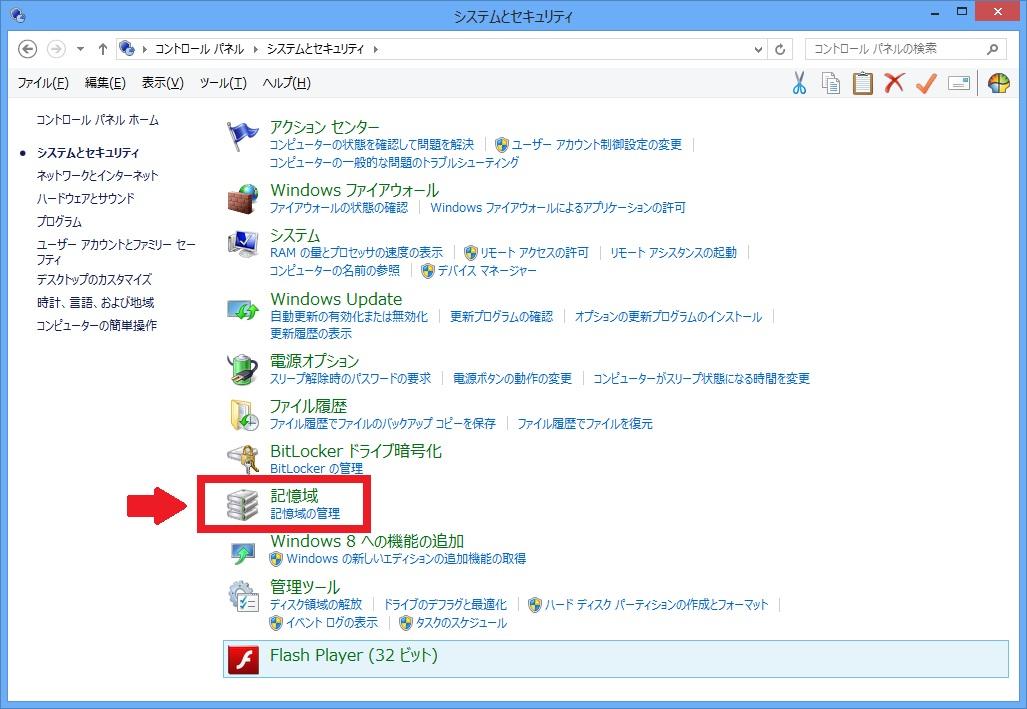
Task: Click イベント ログの表示 link
Action: point(332,623)
